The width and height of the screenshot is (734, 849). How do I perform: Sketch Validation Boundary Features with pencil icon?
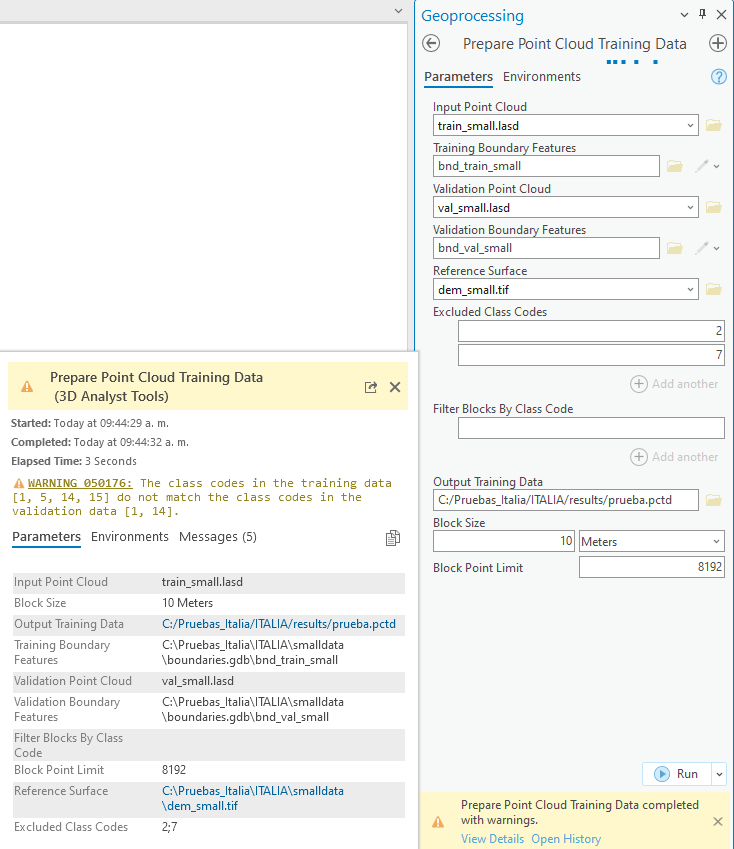(702, 248)
